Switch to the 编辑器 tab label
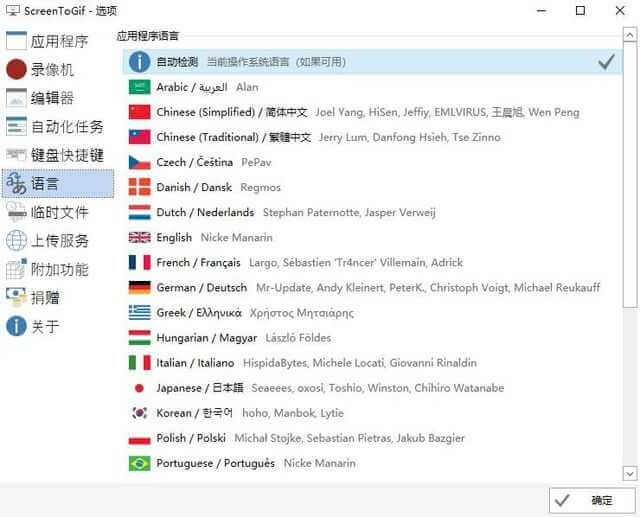Screen dimensions: 640x517 (x=53, y=98)
